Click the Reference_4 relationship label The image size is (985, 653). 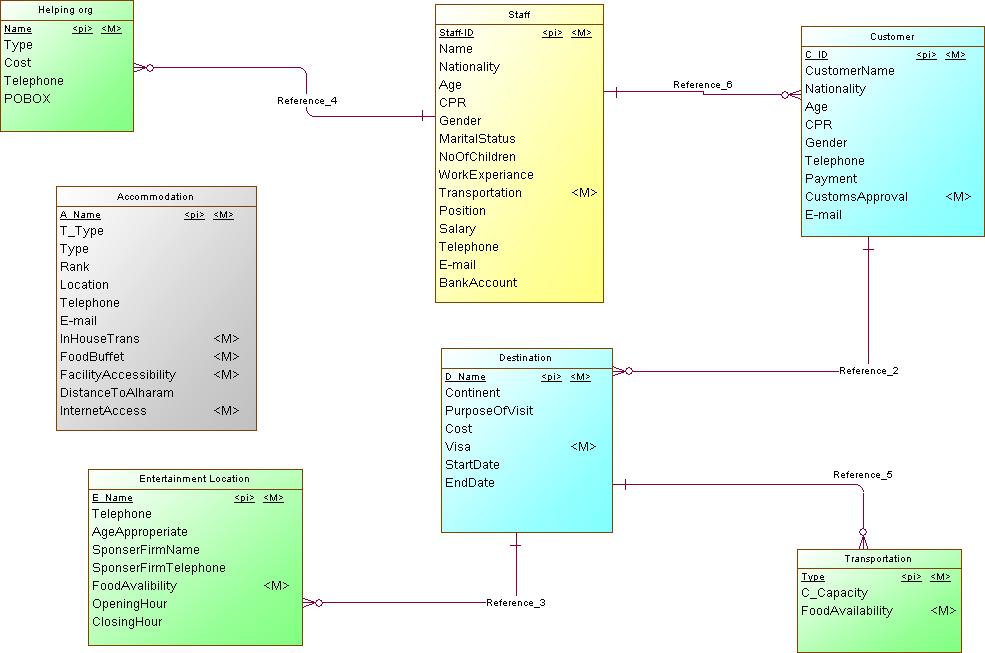tap(307, 101)
